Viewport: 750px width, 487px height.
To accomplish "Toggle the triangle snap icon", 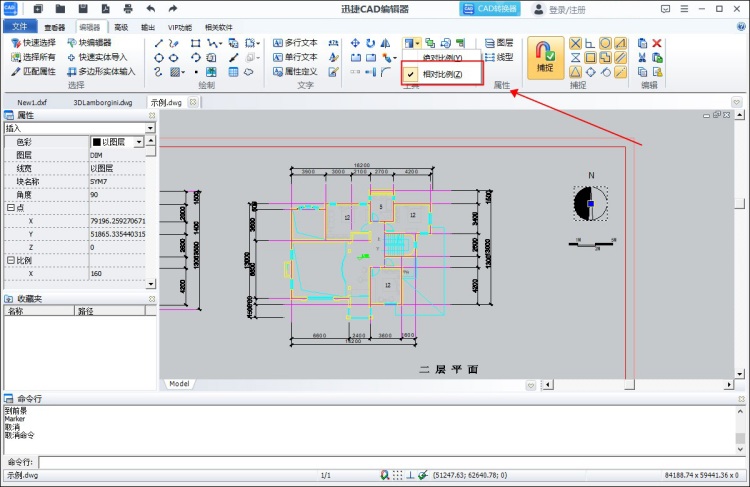I will (575, 72).
